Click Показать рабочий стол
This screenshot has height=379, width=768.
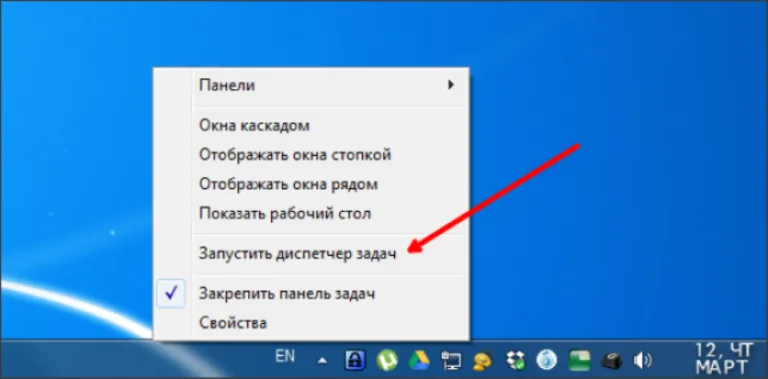pyautogui.click(x=312, y=213)
